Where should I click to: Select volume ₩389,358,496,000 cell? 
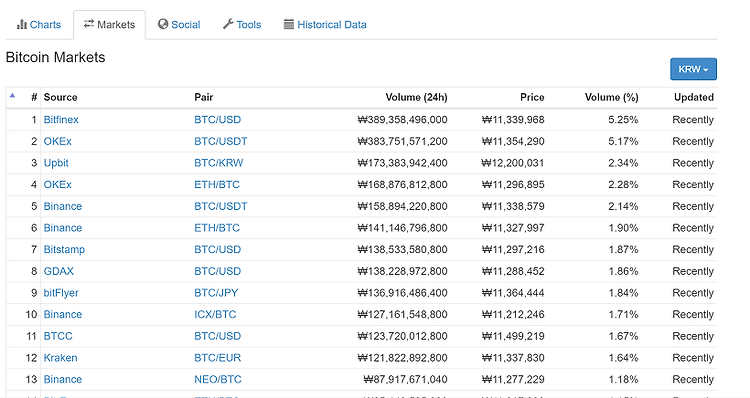coord(402,120)
